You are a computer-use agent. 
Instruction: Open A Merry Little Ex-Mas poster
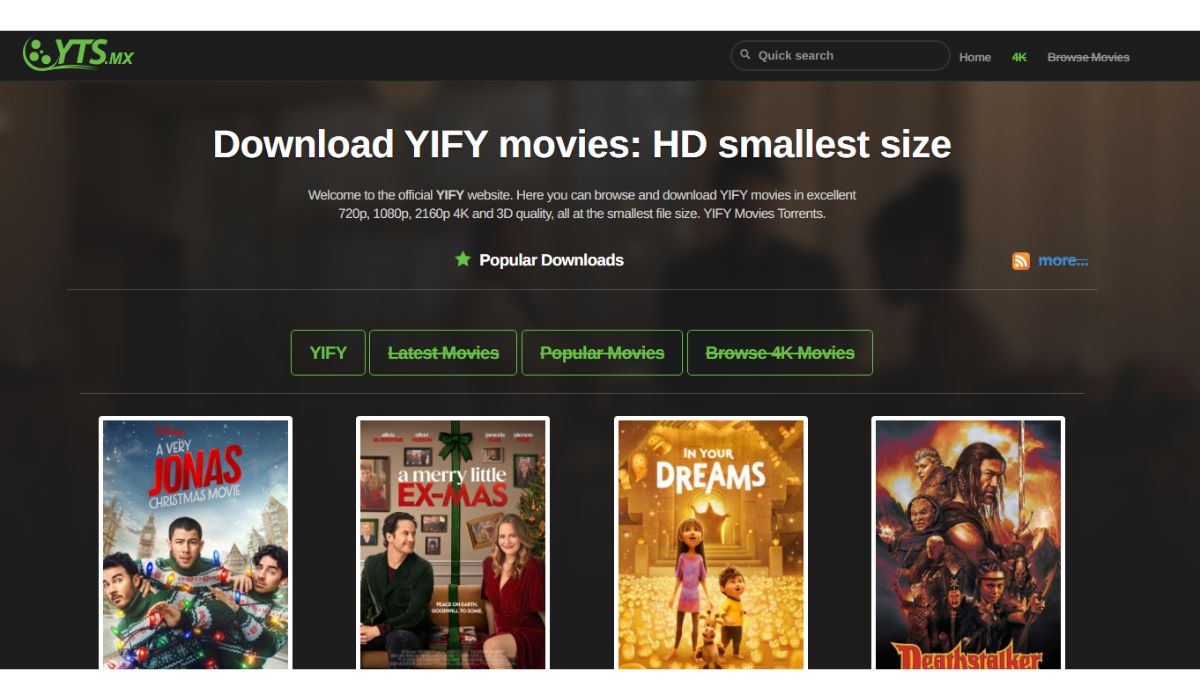453,543
